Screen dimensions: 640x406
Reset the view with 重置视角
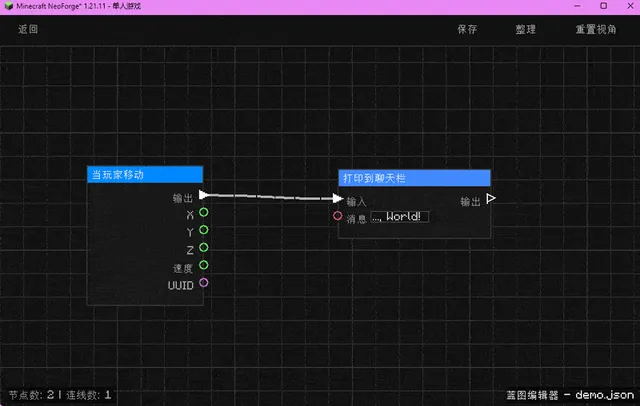(596, 29)
